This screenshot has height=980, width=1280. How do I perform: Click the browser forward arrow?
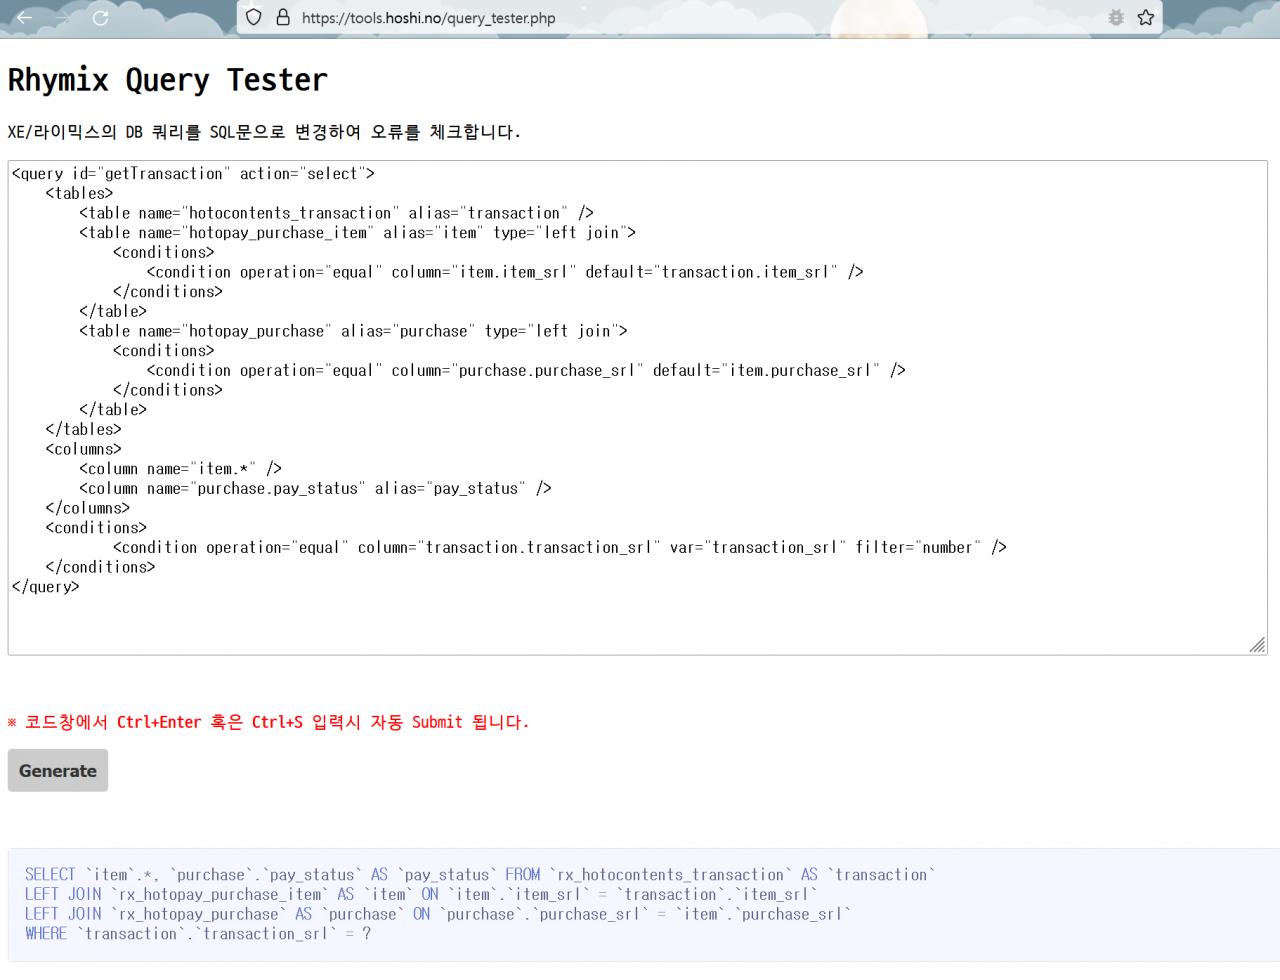click(62, 17)
